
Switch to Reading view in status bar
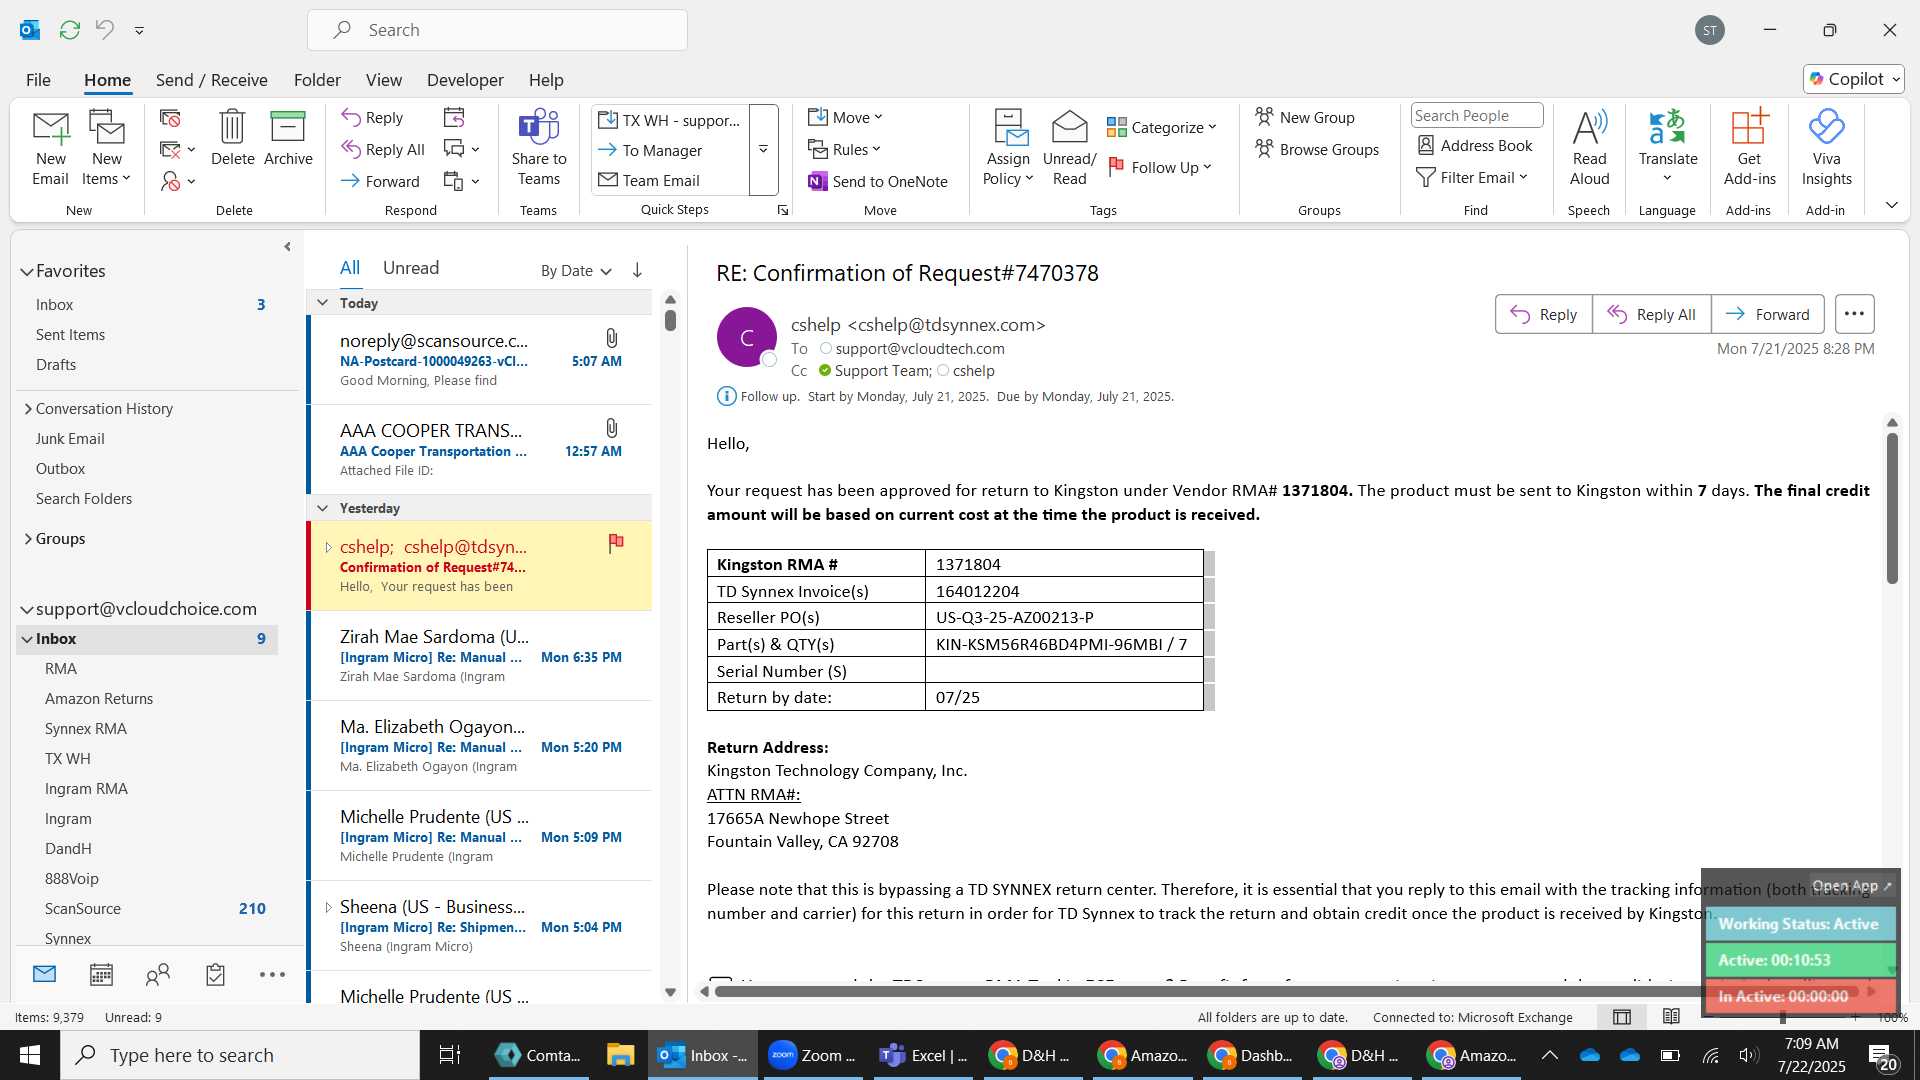(1671, 1017)
